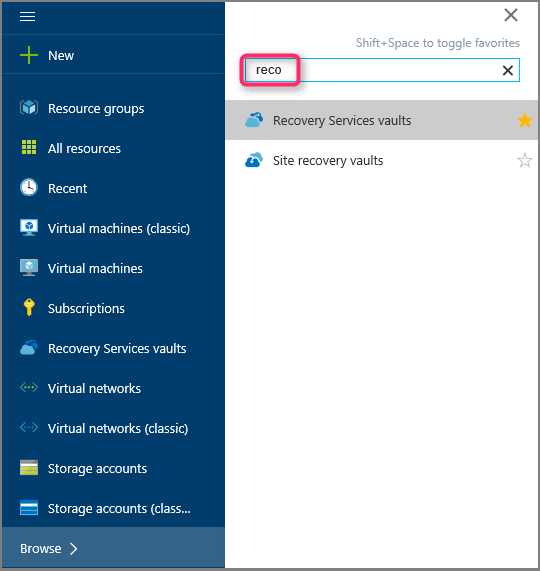The width and height of the screenshot is (540, 571).
Task: Click the cloud icon in Recovery Services vaults result
Action: tap(254, 120)
